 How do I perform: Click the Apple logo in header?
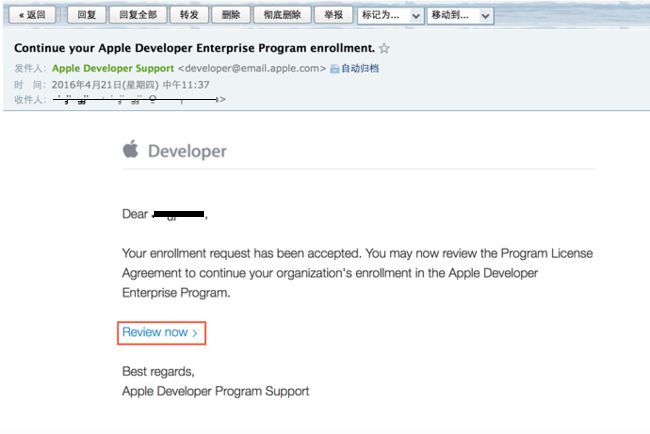point(131,149)
